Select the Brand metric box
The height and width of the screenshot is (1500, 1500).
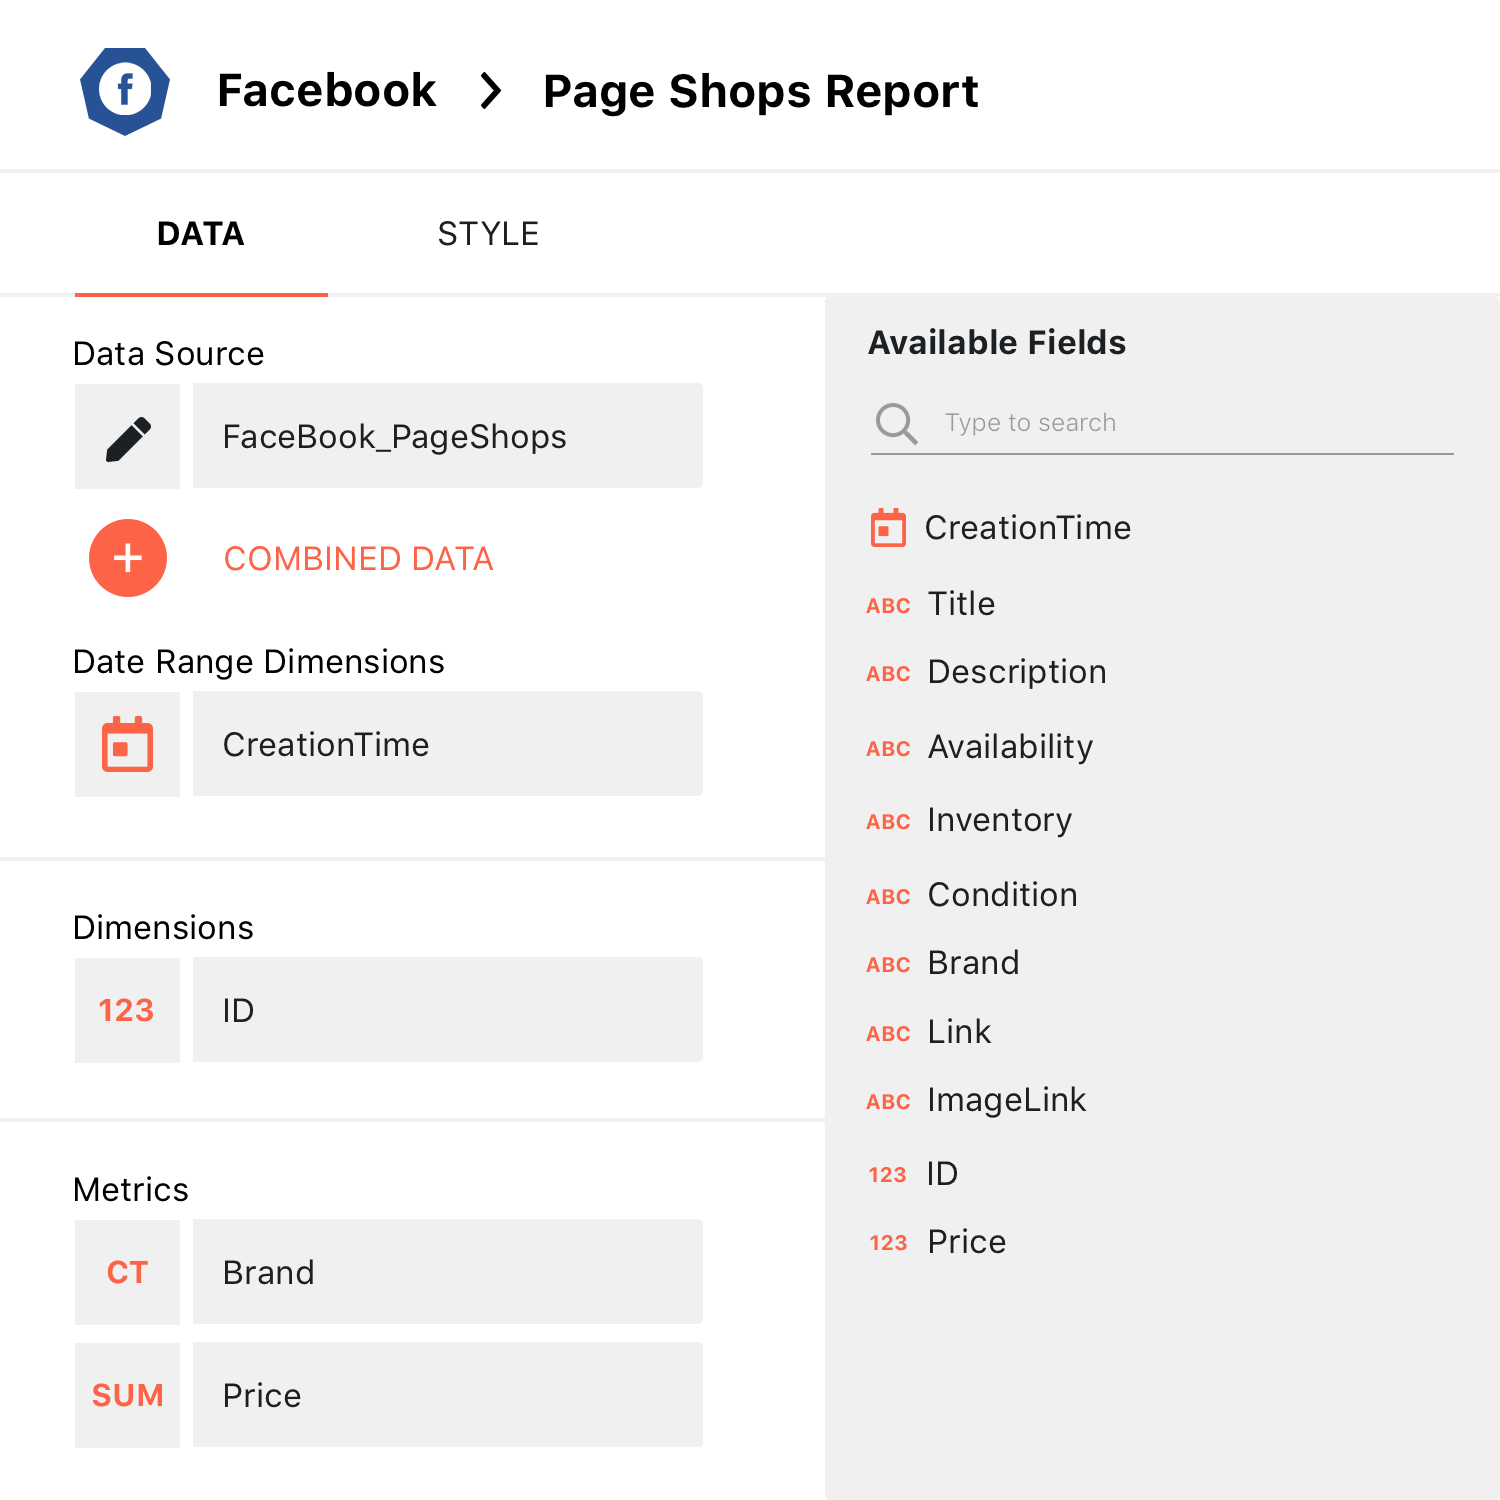click(448, 1272)
